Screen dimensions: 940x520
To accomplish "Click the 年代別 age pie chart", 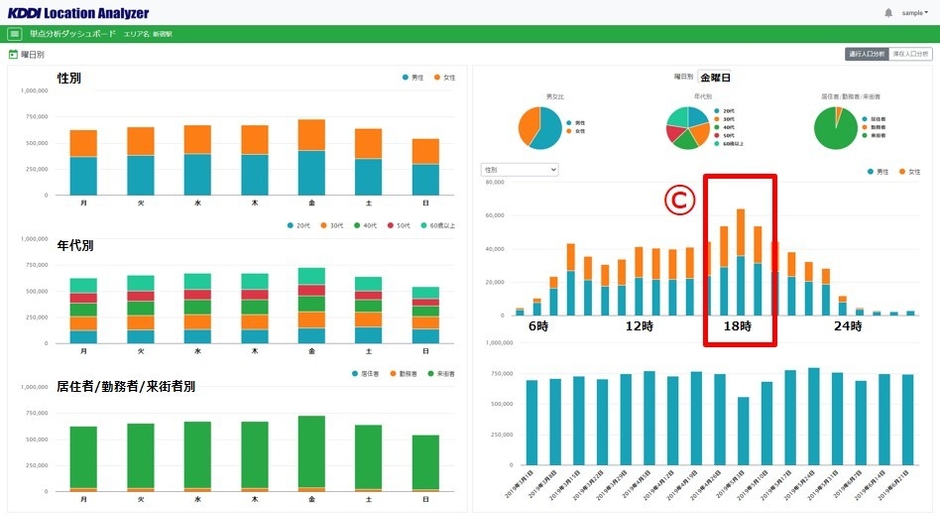I will click(x=689, y=127).
